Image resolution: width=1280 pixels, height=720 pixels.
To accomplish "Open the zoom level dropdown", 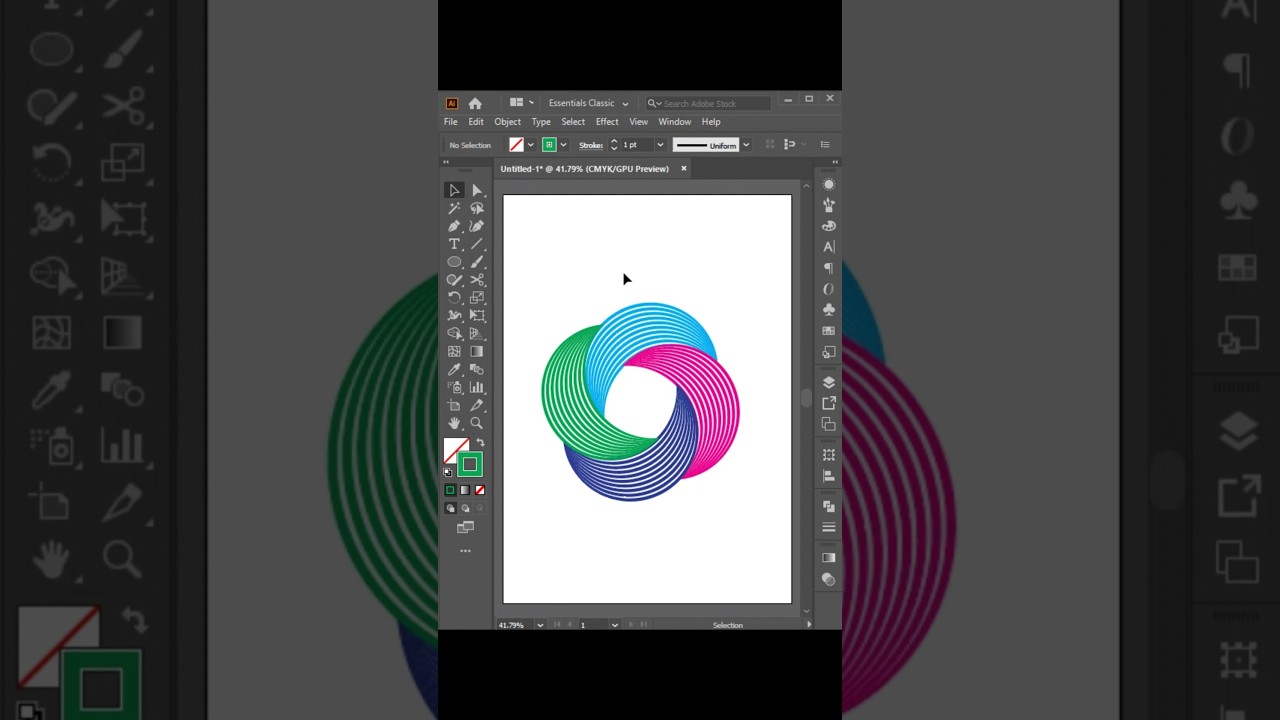I will 540,625.
